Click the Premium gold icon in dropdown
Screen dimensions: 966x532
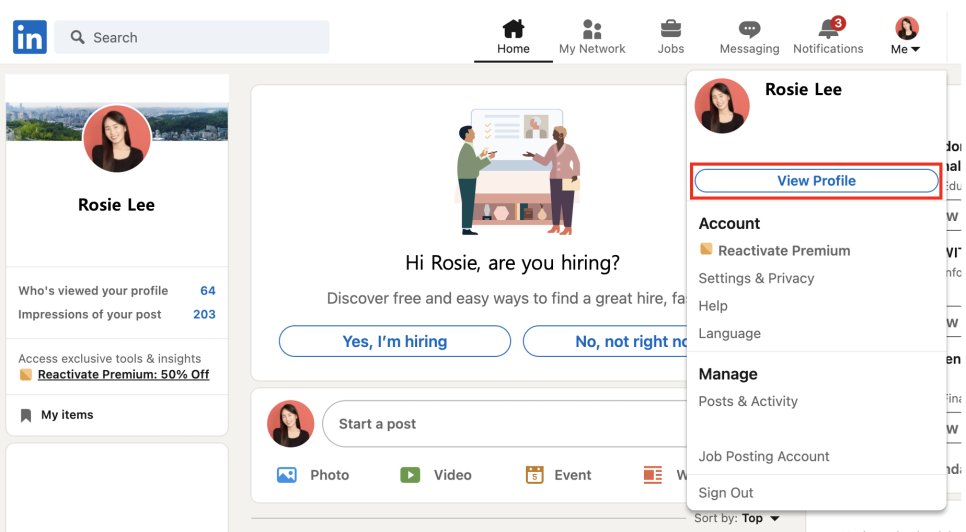[x=706, y=249]
